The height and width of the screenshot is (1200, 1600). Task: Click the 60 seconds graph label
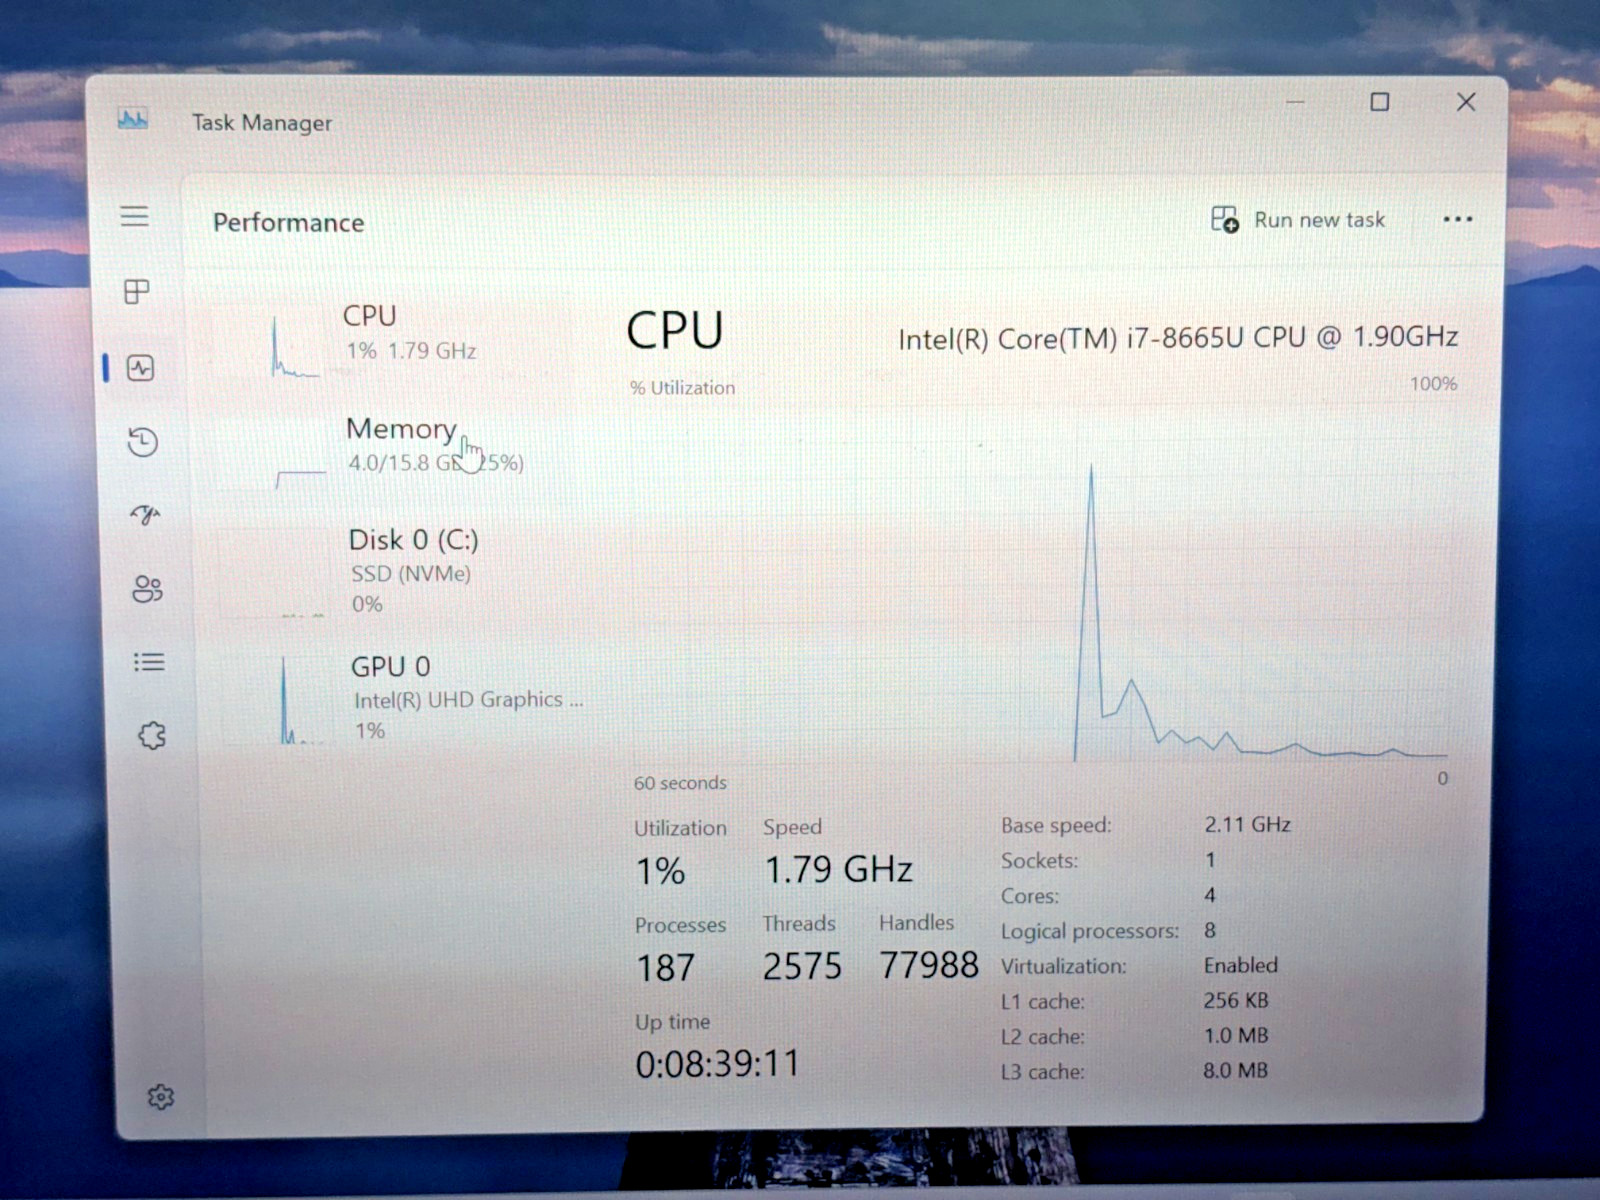pos(680,783)
